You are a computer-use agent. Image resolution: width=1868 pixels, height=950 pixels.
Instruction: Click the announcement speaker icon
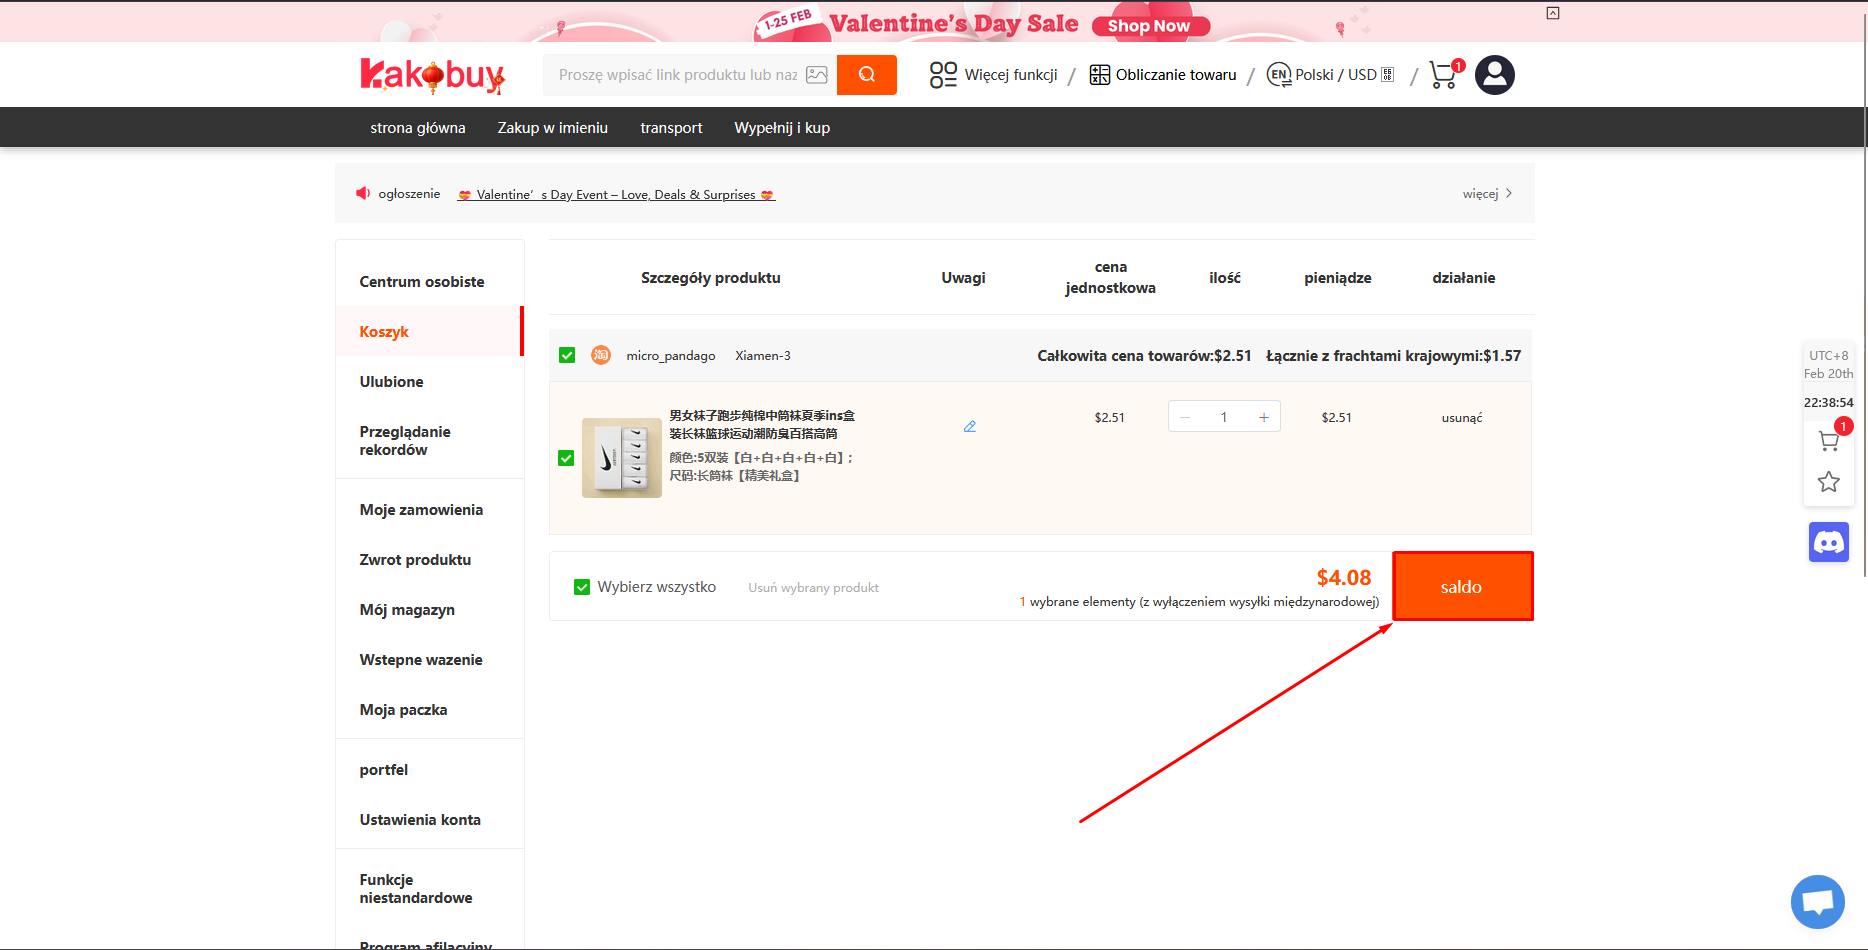(363, 192)
